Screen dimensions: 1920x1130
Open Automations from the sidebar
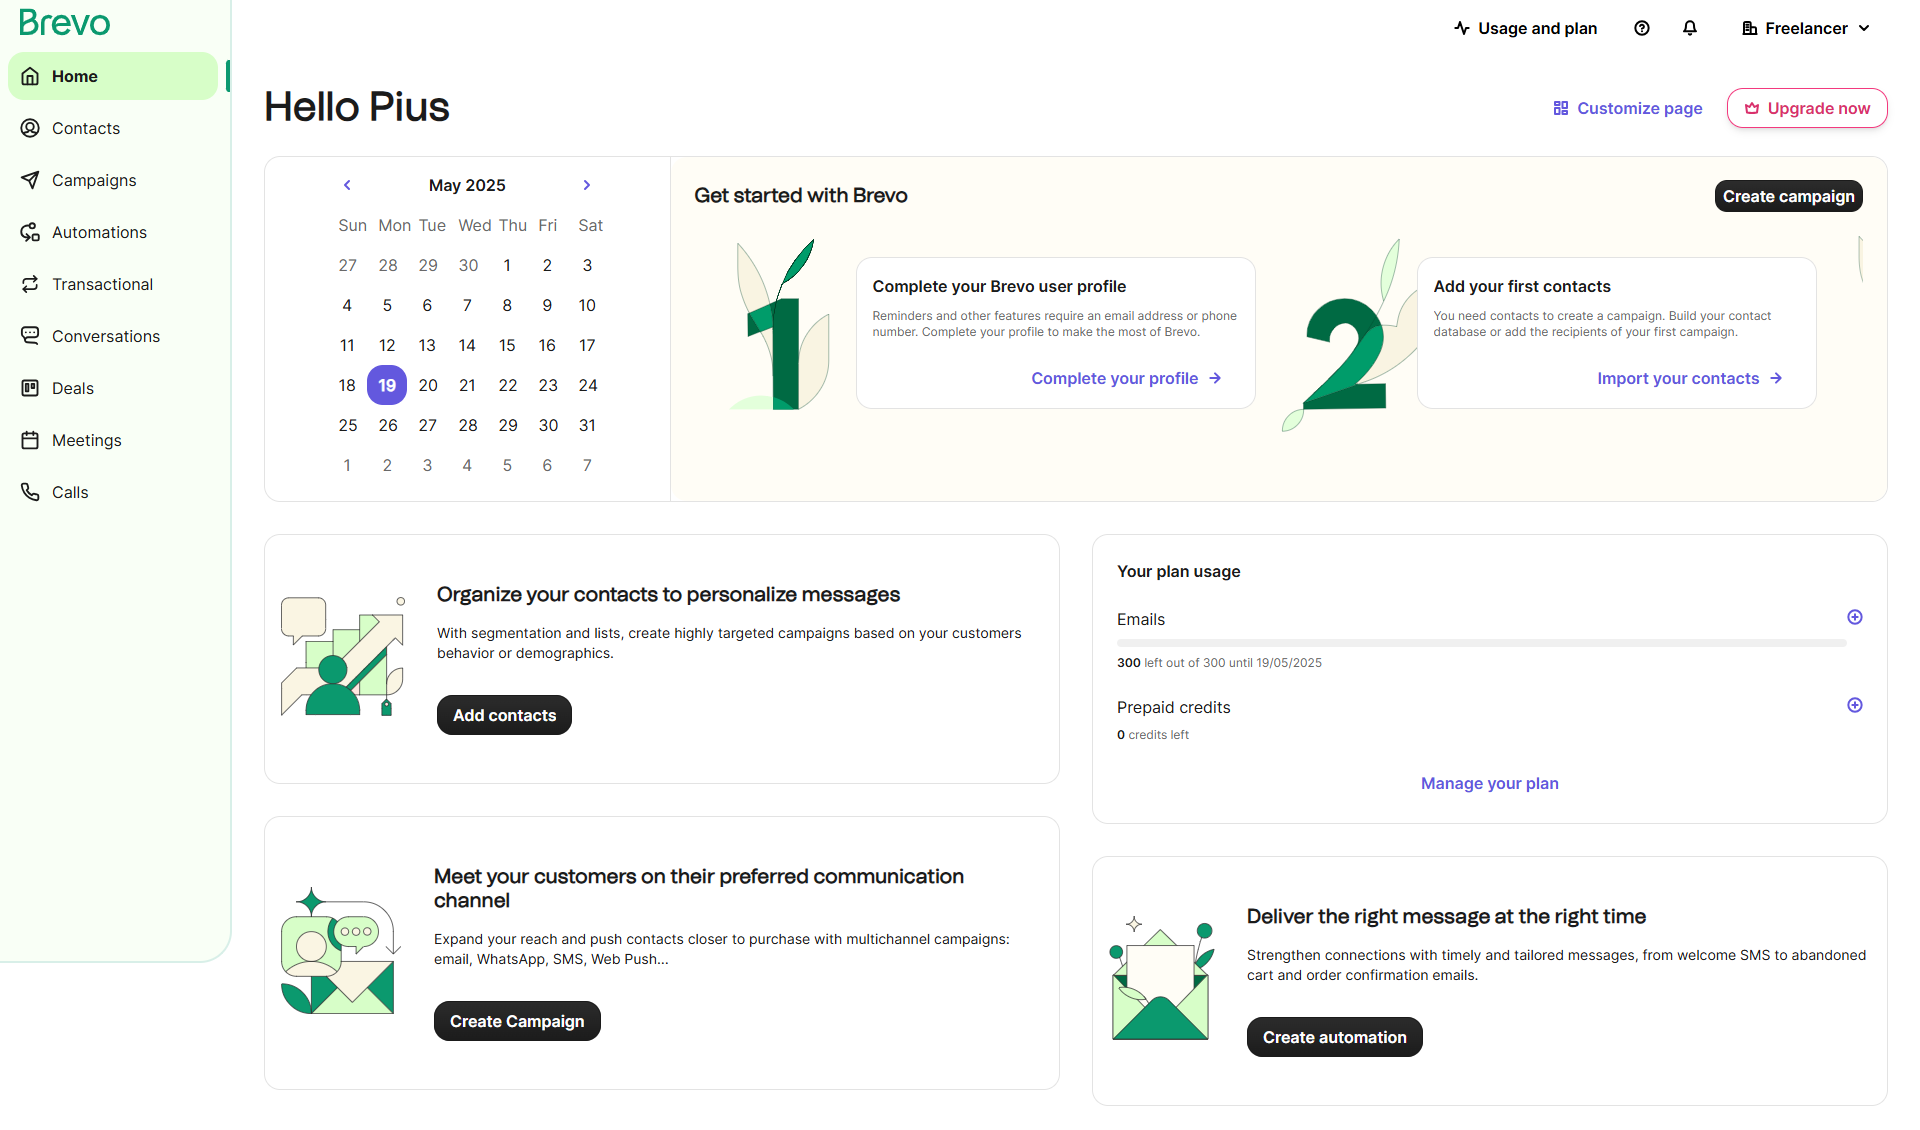113,232
